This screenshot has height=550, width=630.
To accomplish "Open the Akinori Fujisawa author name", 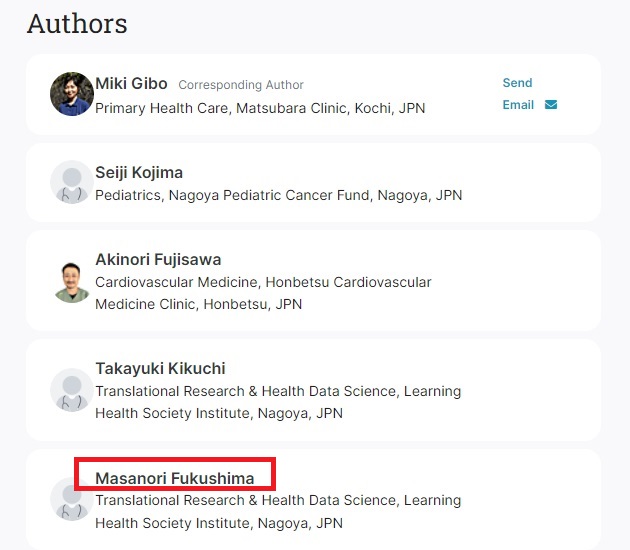I will [x=158, y=260].
